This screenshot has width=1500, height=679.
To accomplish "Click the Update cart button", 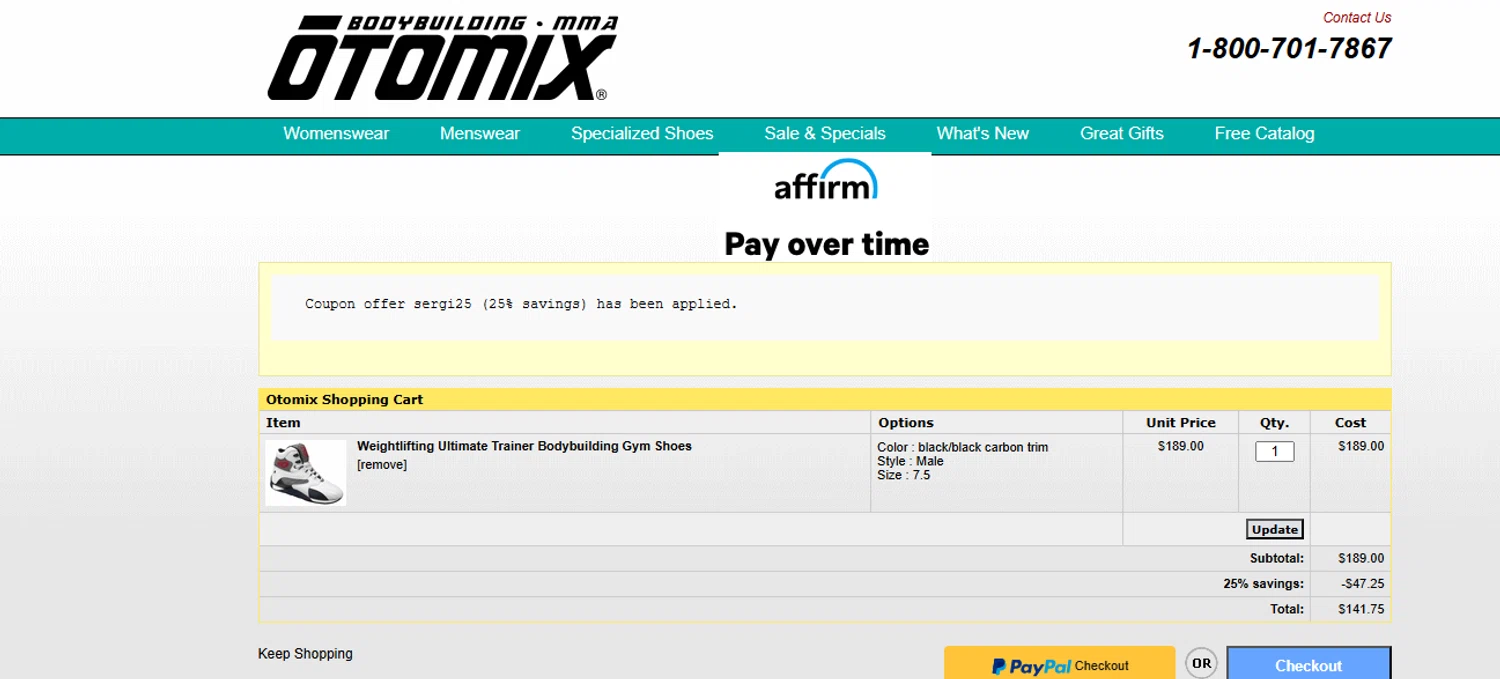I will pos(1275,530).
